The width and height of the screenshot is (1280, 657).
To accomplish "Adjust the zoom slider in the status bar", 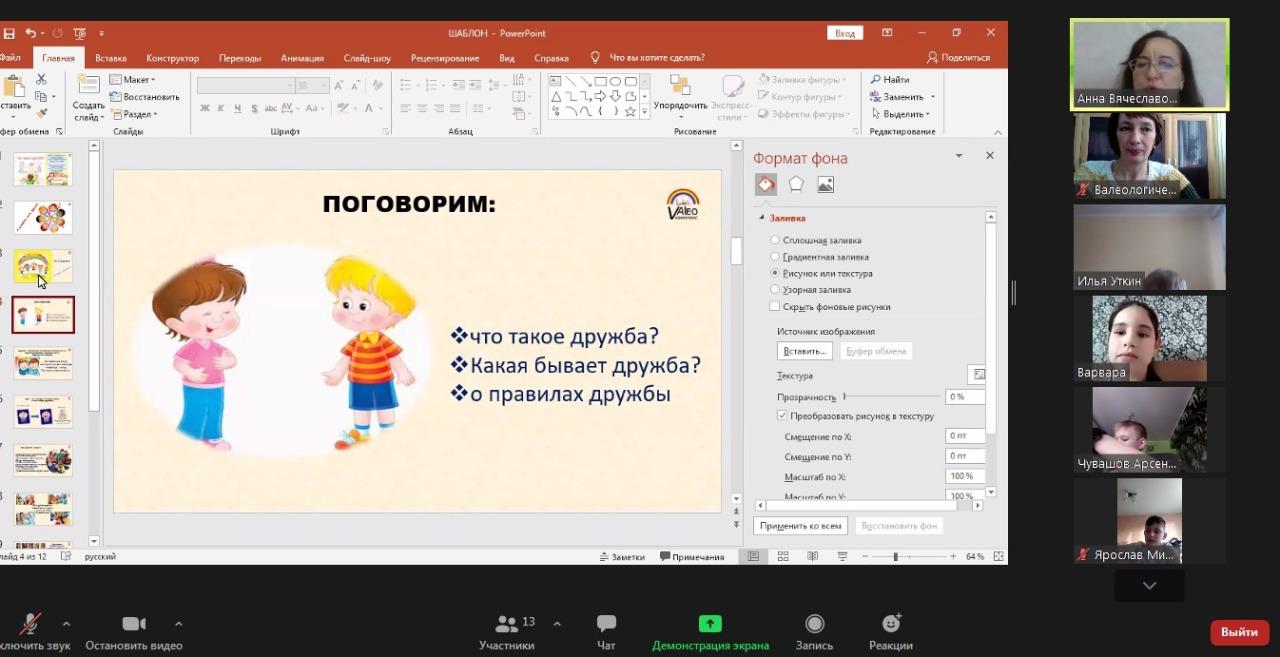I will (x=895, y=556).
